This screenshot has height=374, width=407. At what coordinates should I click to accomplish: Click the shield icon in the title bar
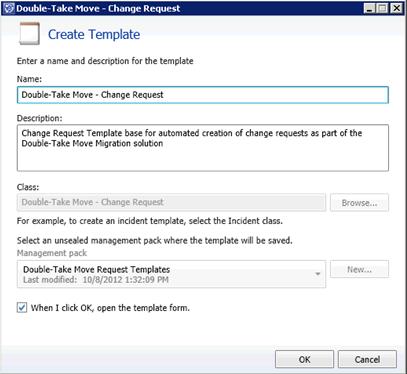tap(9, 8)
